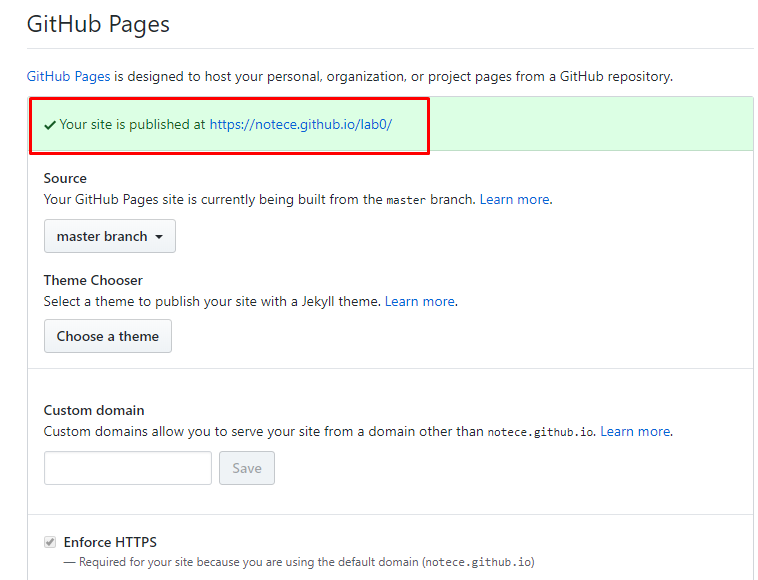Focus the custom domain input field
This screenshot has height=580, width=758.
tap(128, 468)
